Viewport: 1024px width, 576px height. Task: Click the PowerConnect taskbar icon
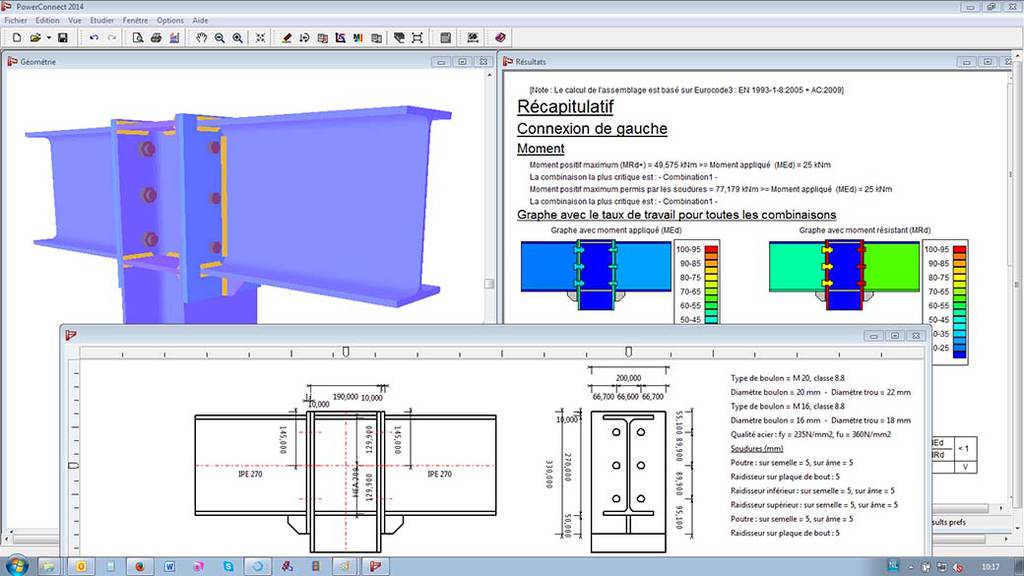click(375, 566)
